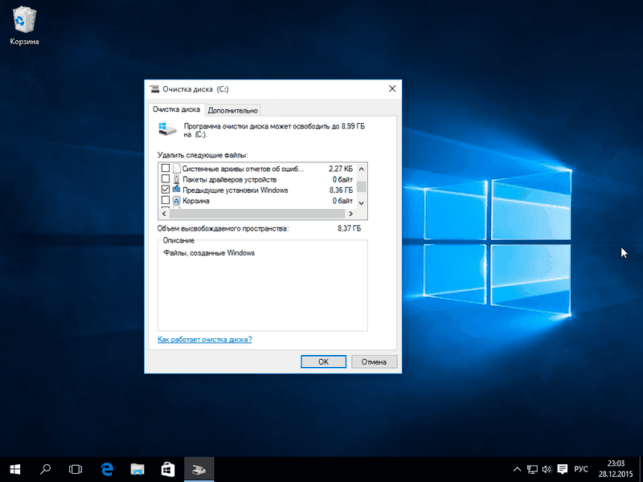This screenshot has height=482, width=643.
Task: Click the file list scroll up arrow
Action: coord(361,169)
